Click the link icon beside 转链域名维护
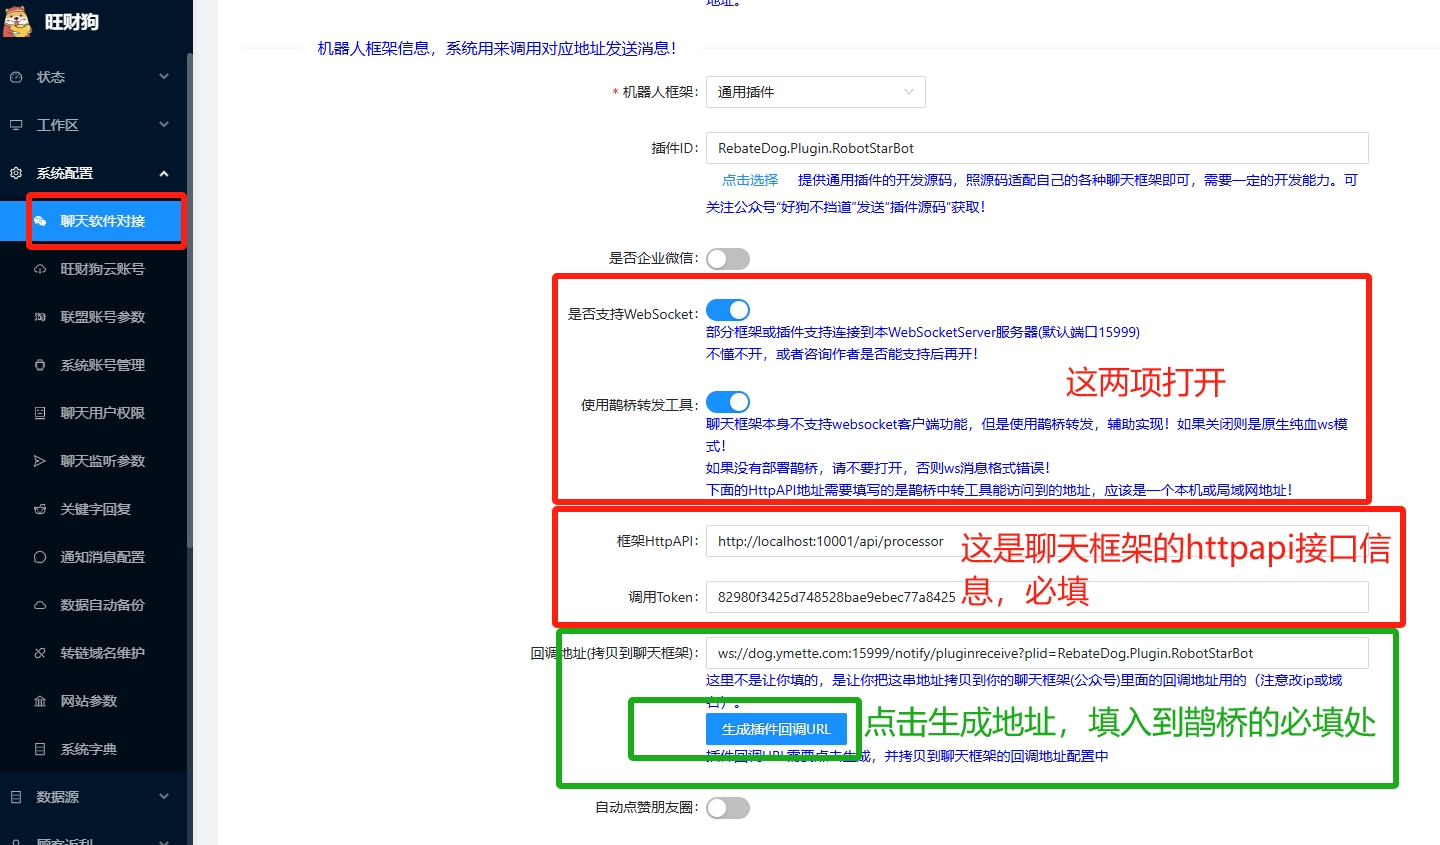This screenshot has width=1440, height=845. [40, 653]
